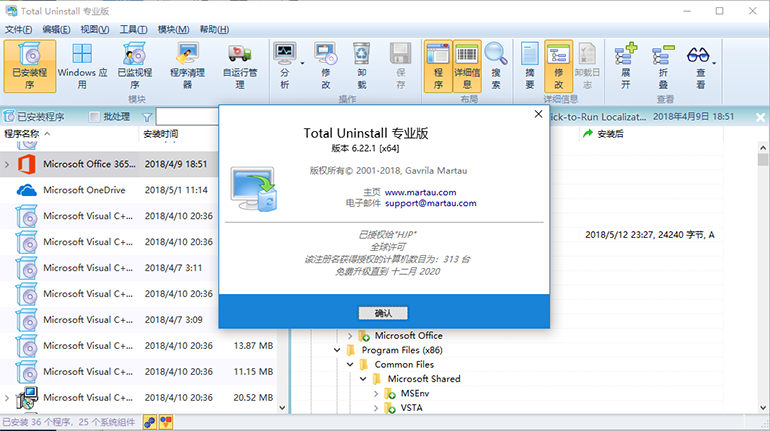Open the www.martau.com homepage link
Viewport: 770px width, 431px height.
(x=420, y=192)
